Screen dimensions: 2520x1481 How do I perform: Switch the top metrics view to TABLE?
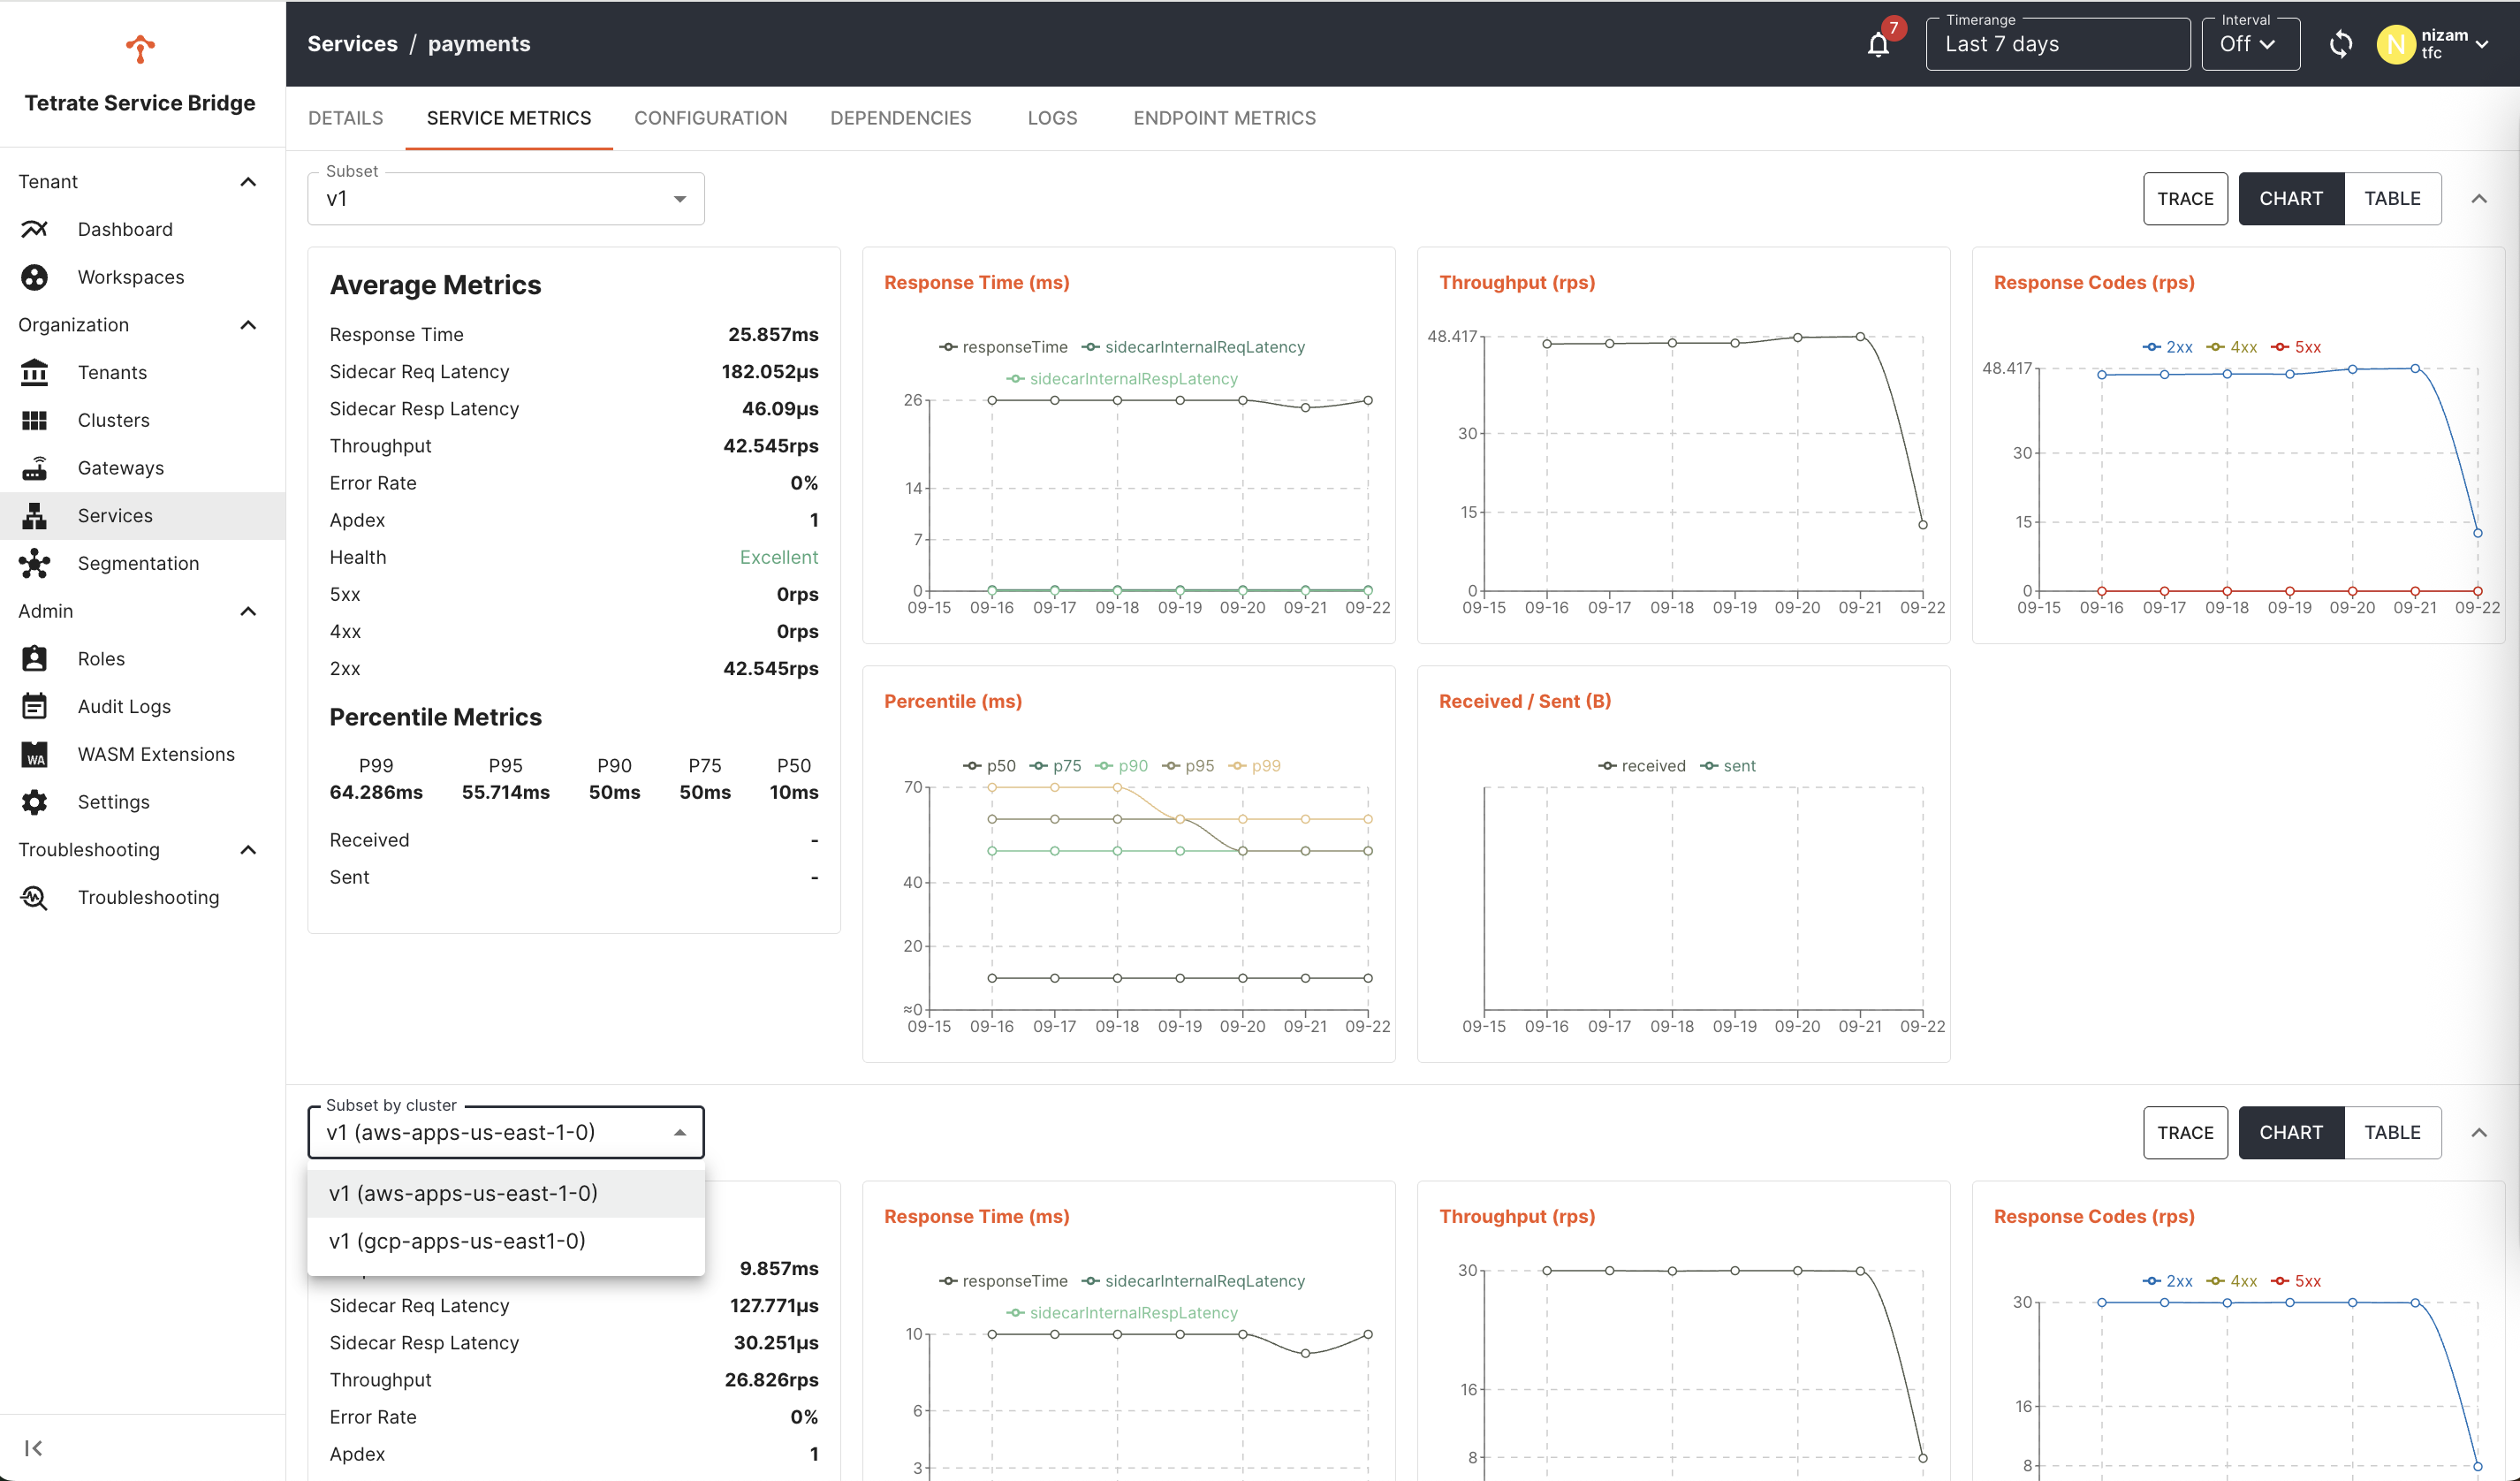coord(2393,198)
